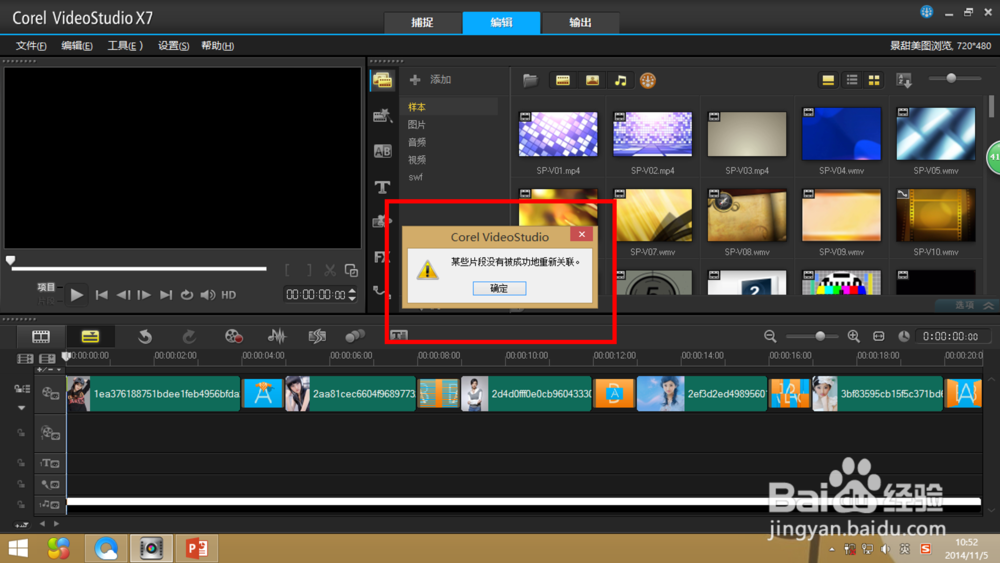Open the preview volume control
This screenshot has height=563, width=1000.
pos(208,295)
